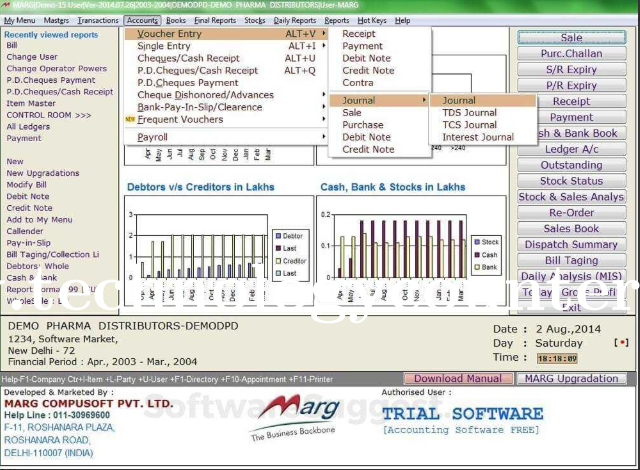Click the S/R Expiry button
The width and height of the screenshot is (640, 470).
571,69
